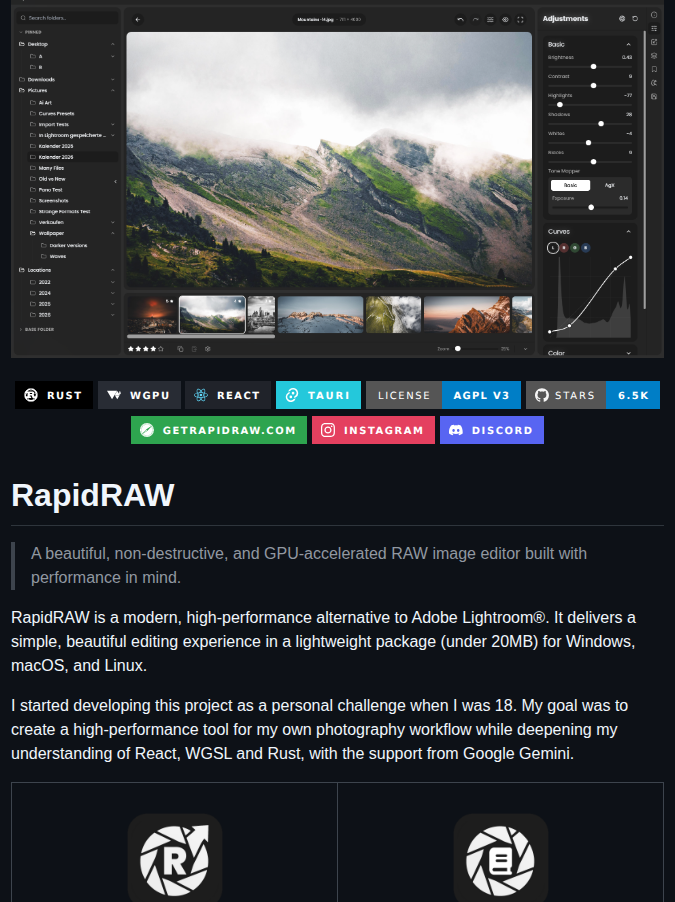Expand the Import Tests folder
This screenshot has width=675, height=902.
coord(113,124)
